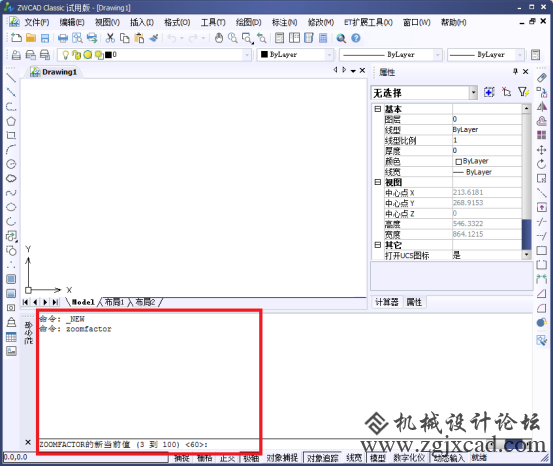Select the Revision Cloud tool

click(x=11, y=178)
